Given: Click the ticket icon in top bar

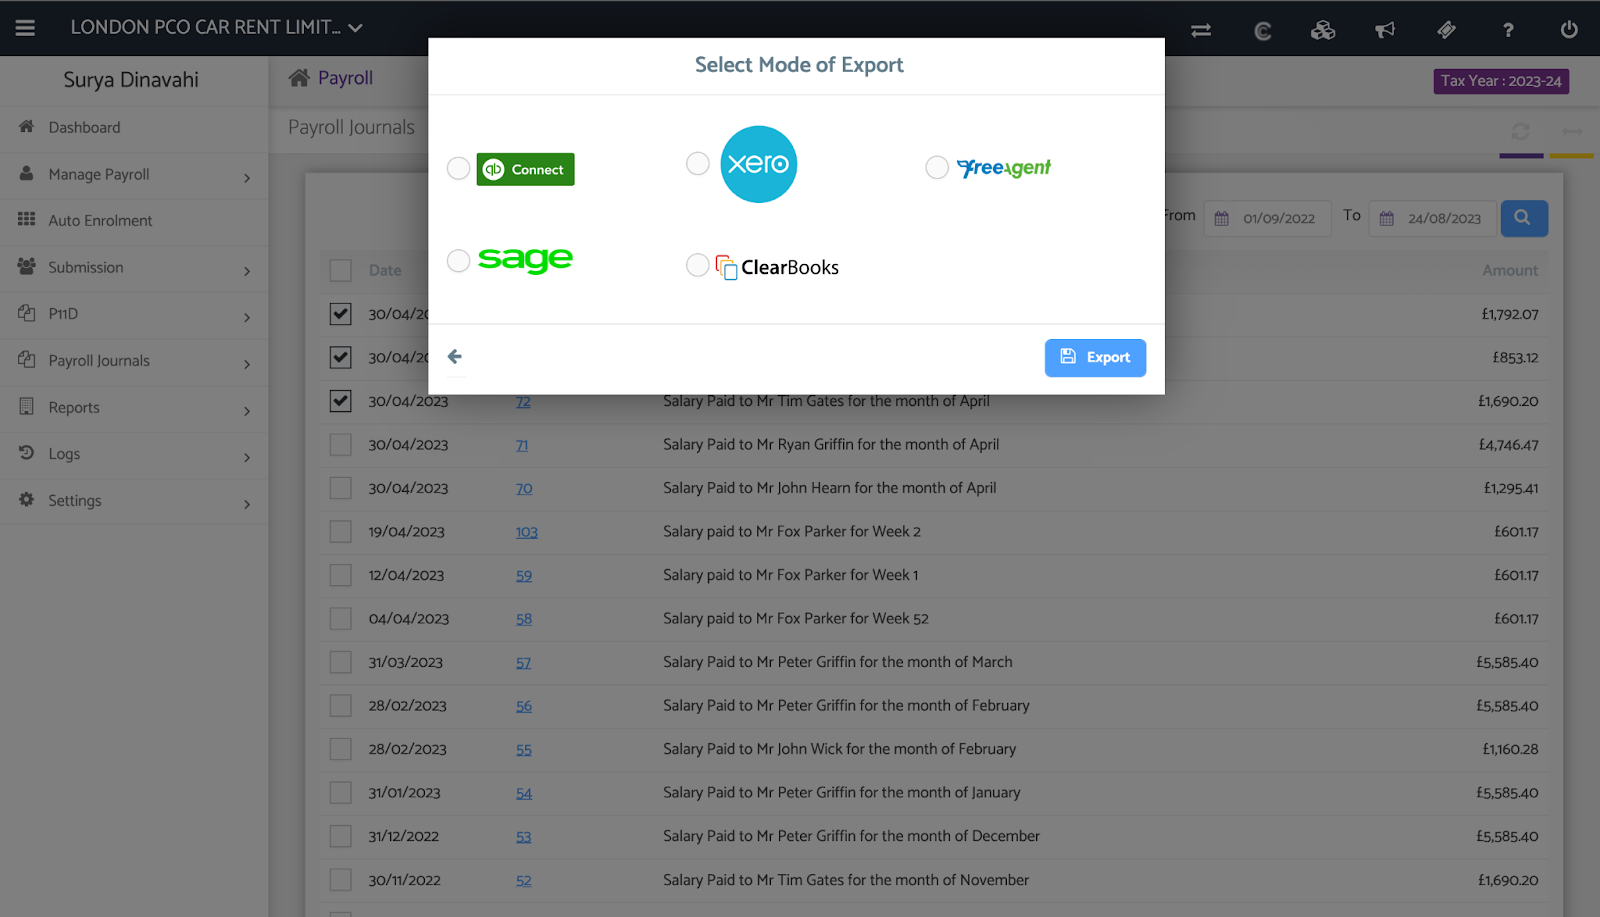Looking at the screenshot, I should [x=1446, y=30].
